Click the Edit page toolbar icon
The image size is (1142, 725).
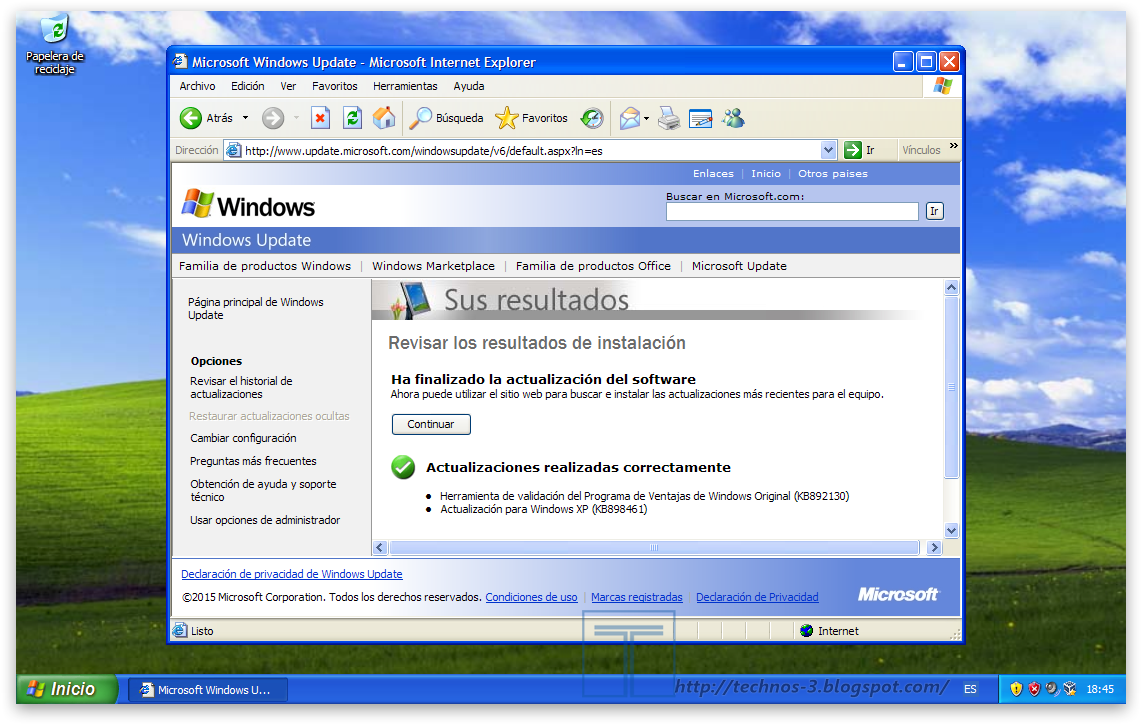[701, 118]
